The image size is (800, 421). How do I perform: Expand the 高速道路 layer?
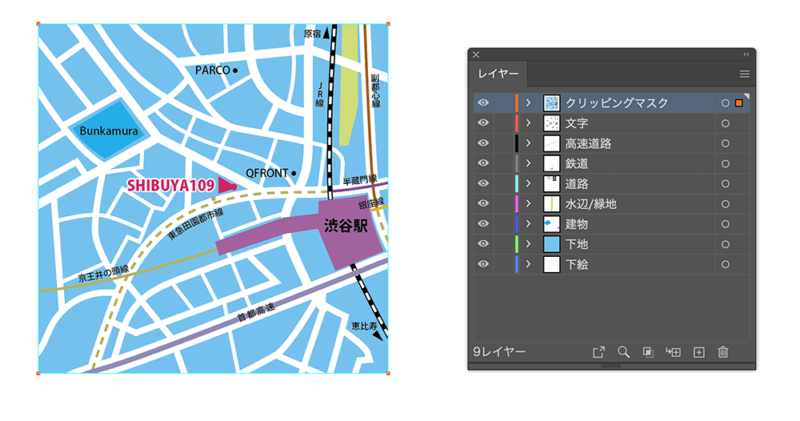click(x=529, y=143)
